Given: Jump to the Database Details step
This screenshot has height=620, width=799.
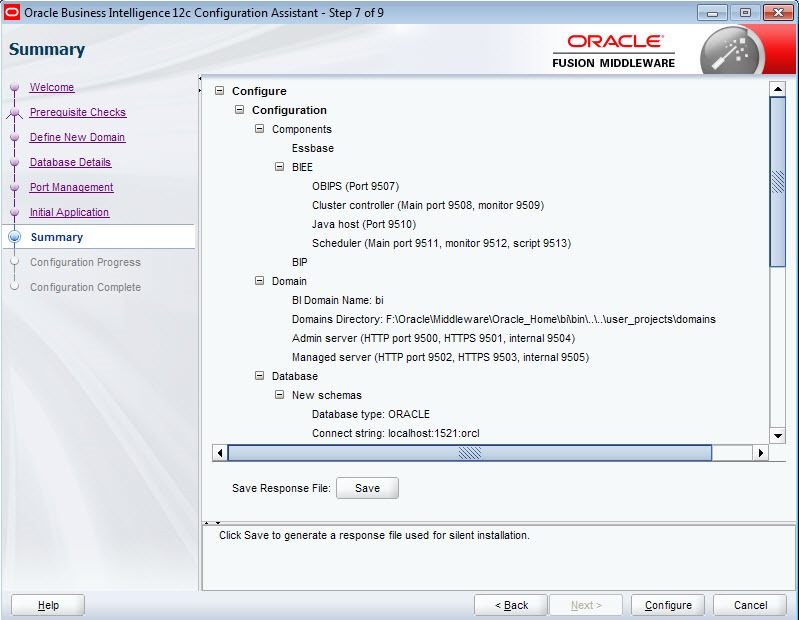Looking at the screenshot, I should (x=70, y=162).
